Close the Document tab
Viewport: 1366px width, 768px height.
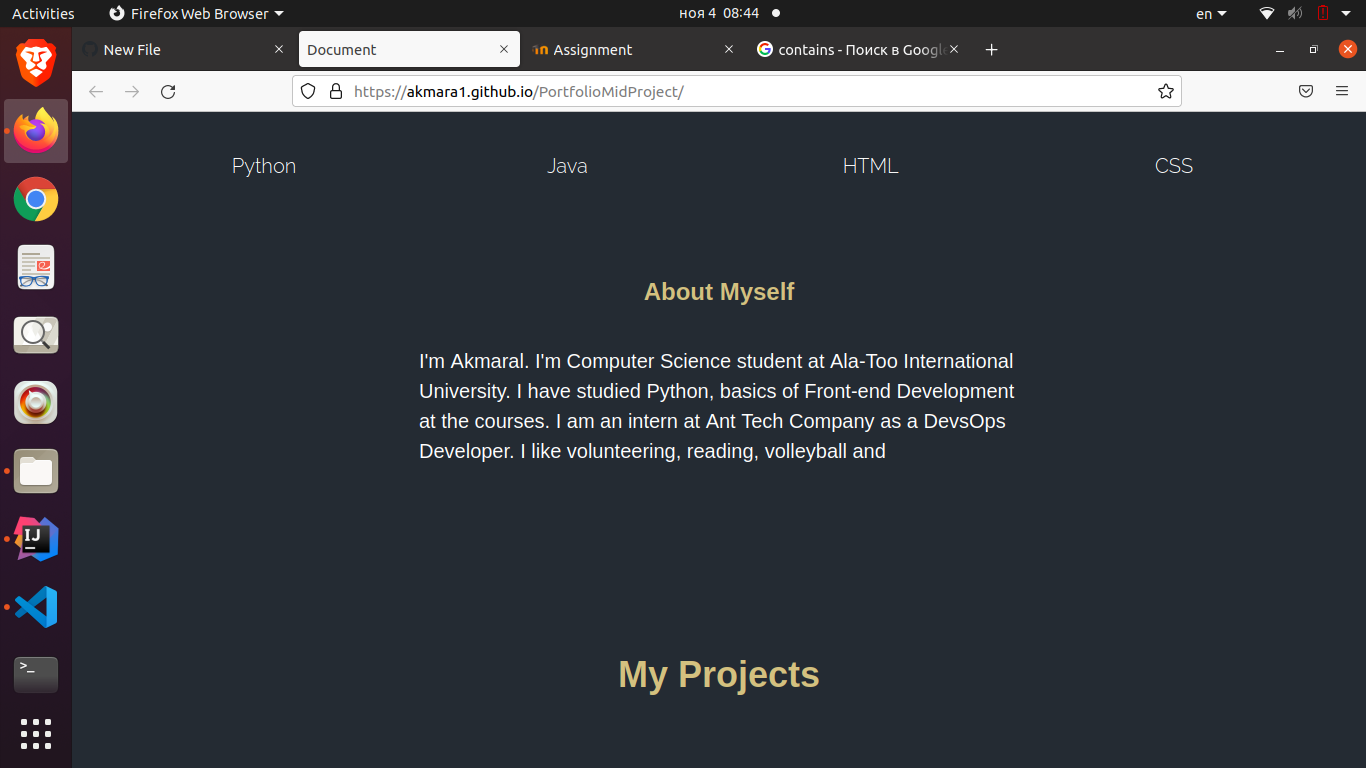coord(504,49)
